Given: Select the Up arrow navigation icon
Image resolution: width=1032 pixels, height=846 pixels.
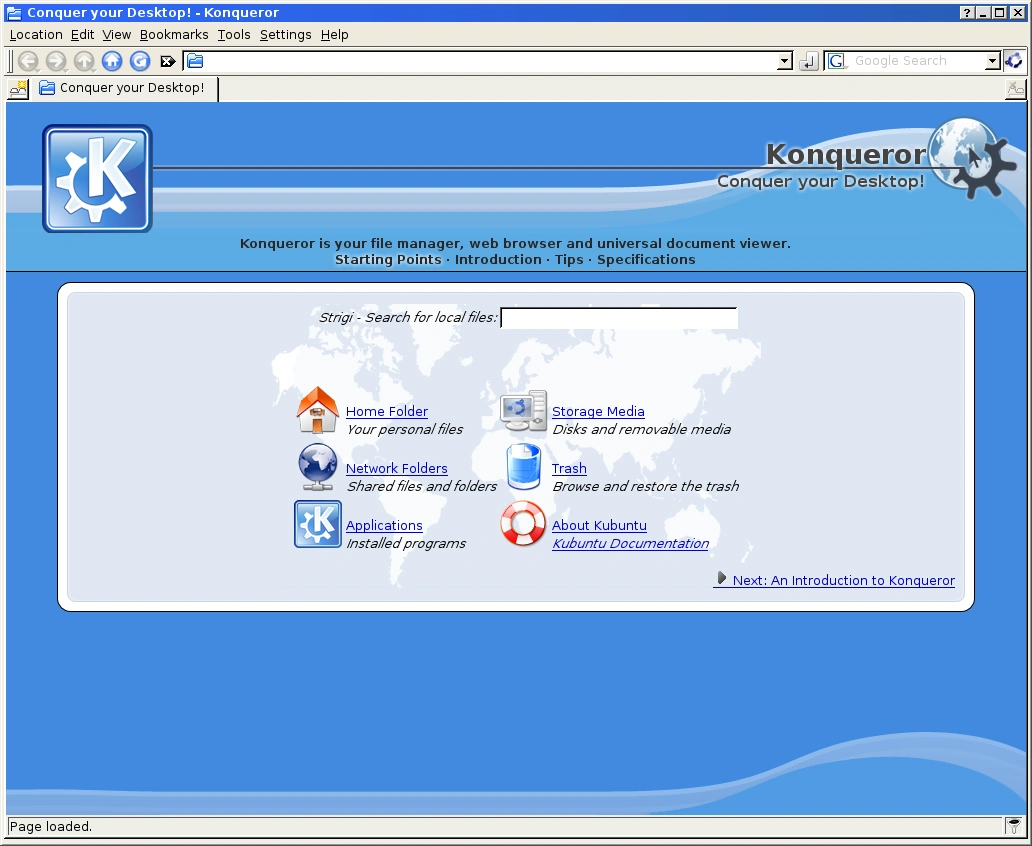Looking at the screenshot, I should point(84,60).
